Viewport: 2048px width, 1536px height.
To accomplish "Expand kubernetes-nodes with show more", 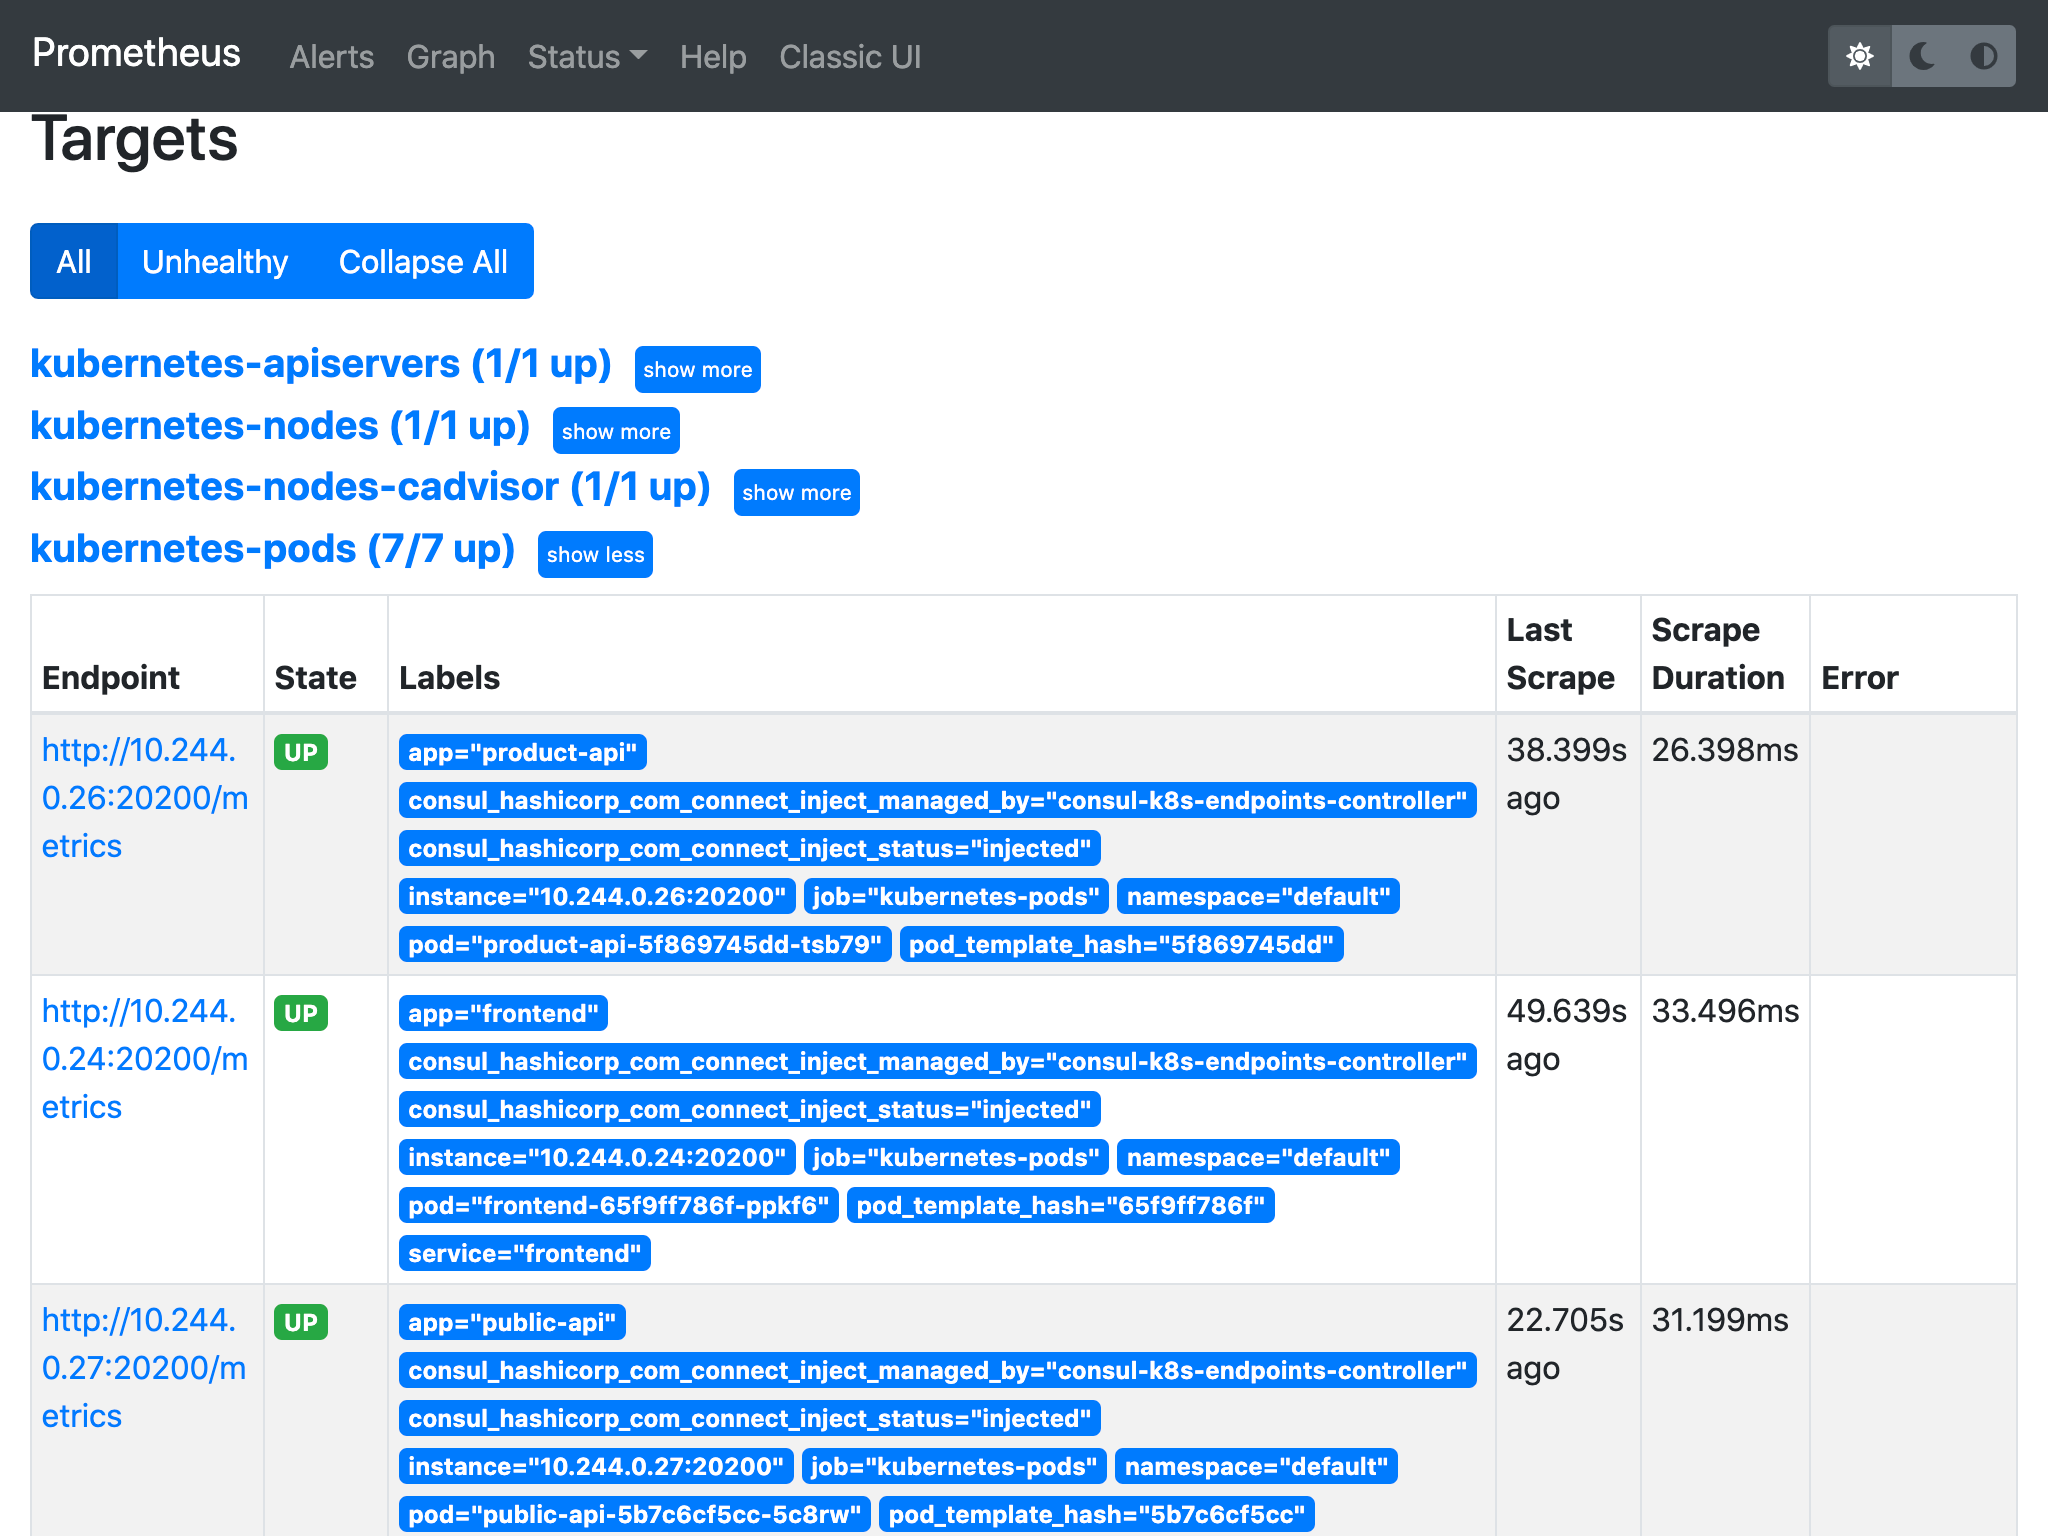I will pos(615,431).
